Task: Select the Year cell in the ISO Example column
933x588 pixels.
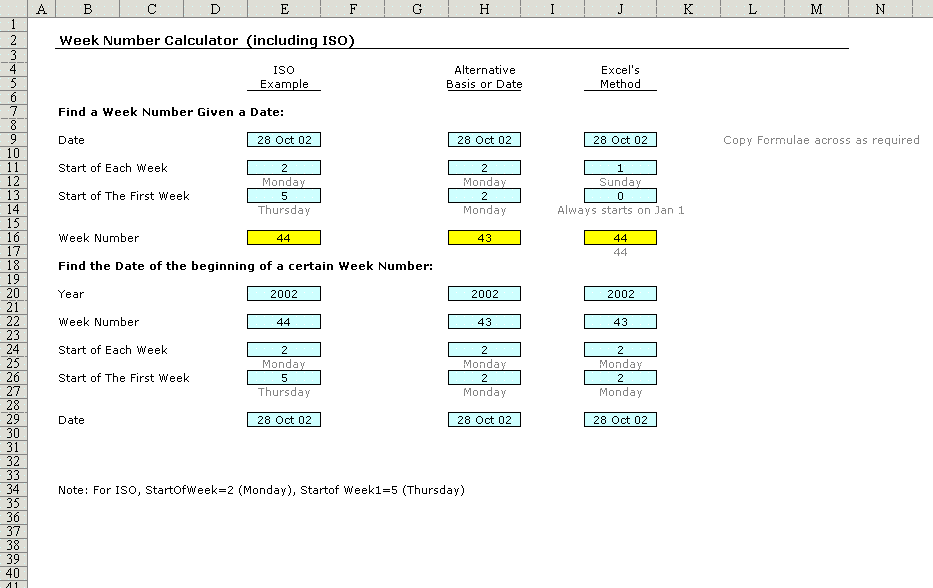Action: 284,294
